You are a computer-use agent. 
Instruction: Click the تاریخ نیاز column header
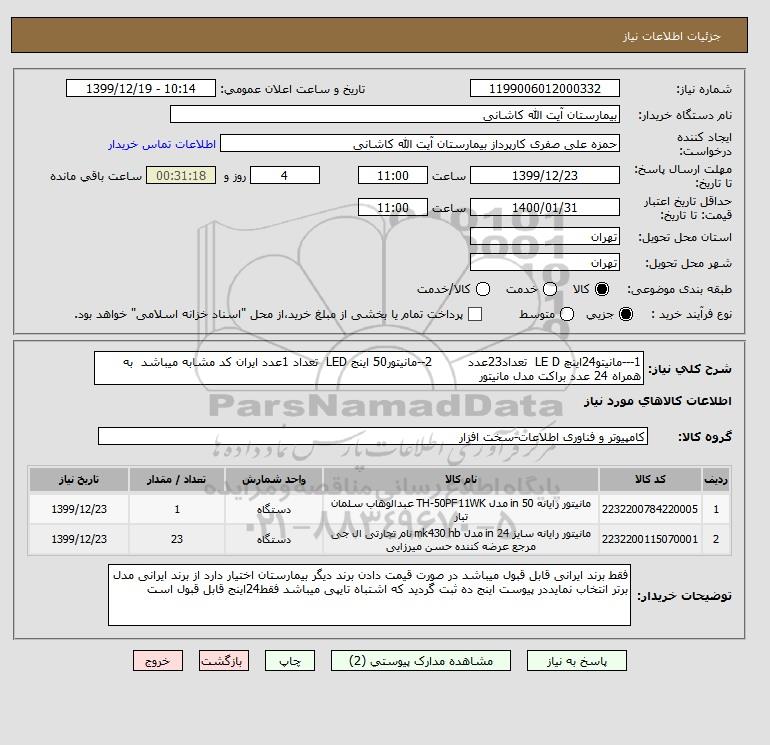[79, 479]
